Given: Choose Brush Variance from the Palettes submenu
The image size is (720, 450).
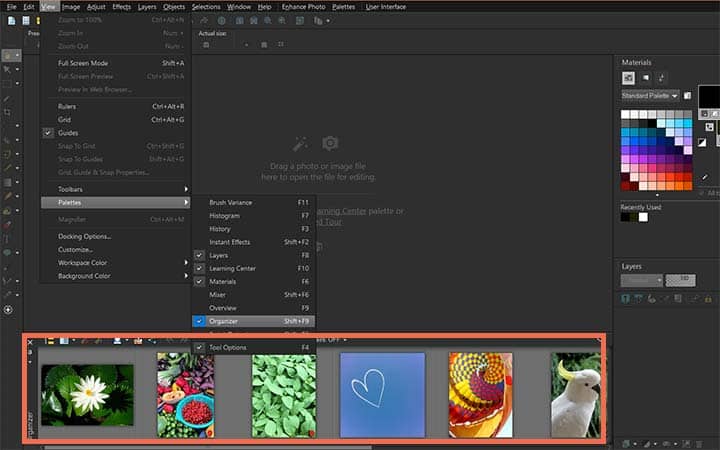Looking at the screenshot, I should pos(253,202).
